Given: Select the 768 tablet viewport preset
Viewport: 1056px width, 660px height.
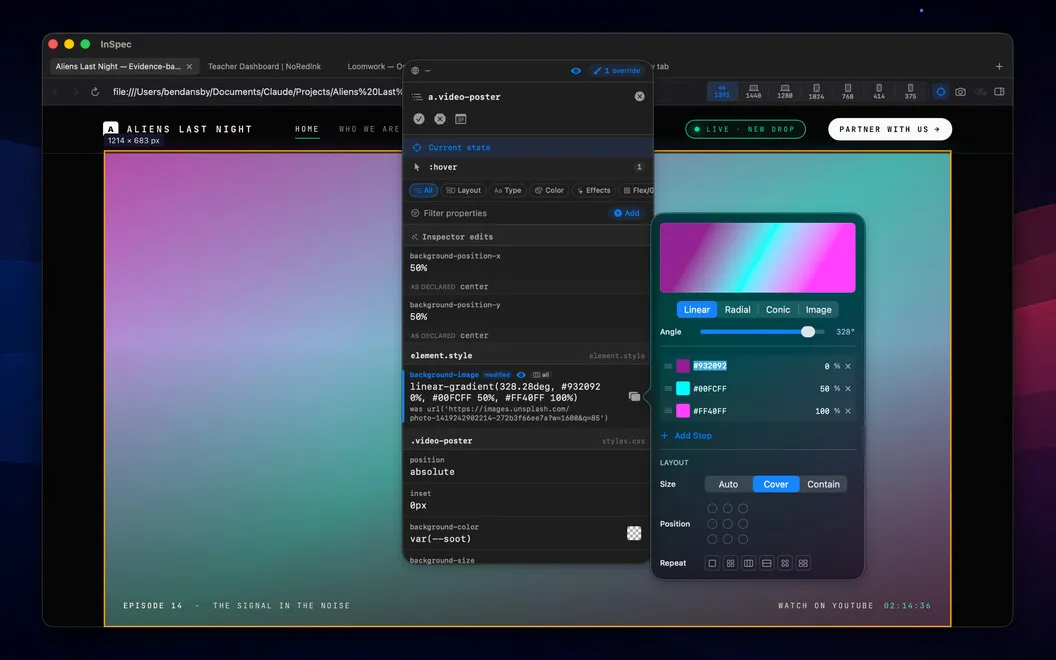Looking at the screenshot, I should [x=848, y=92].
